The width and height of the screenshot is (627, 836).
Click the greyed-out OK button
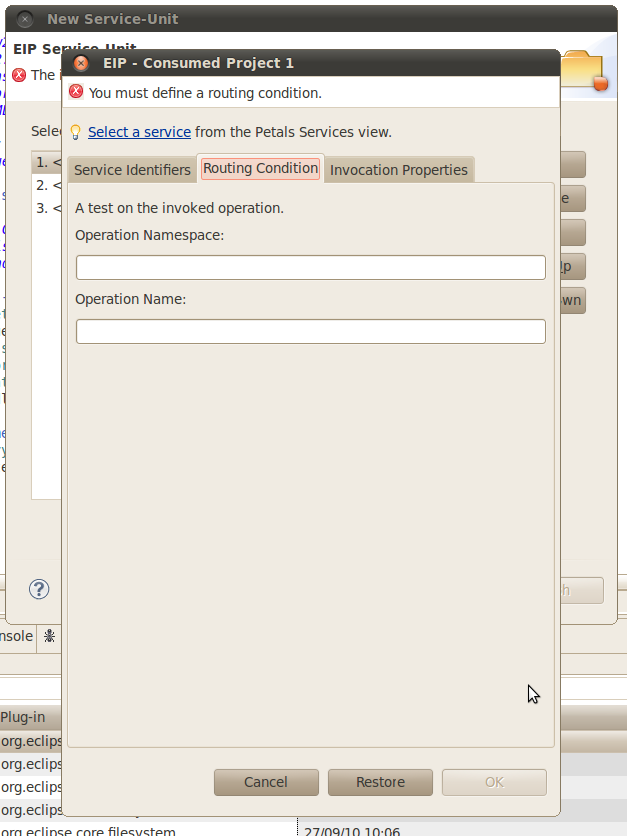point(494,782)
